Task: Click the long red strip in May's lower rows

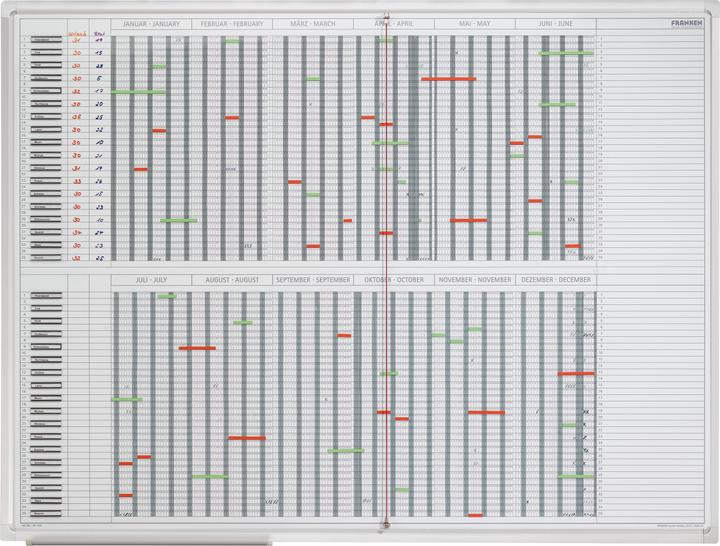Action: coord(469,220)
